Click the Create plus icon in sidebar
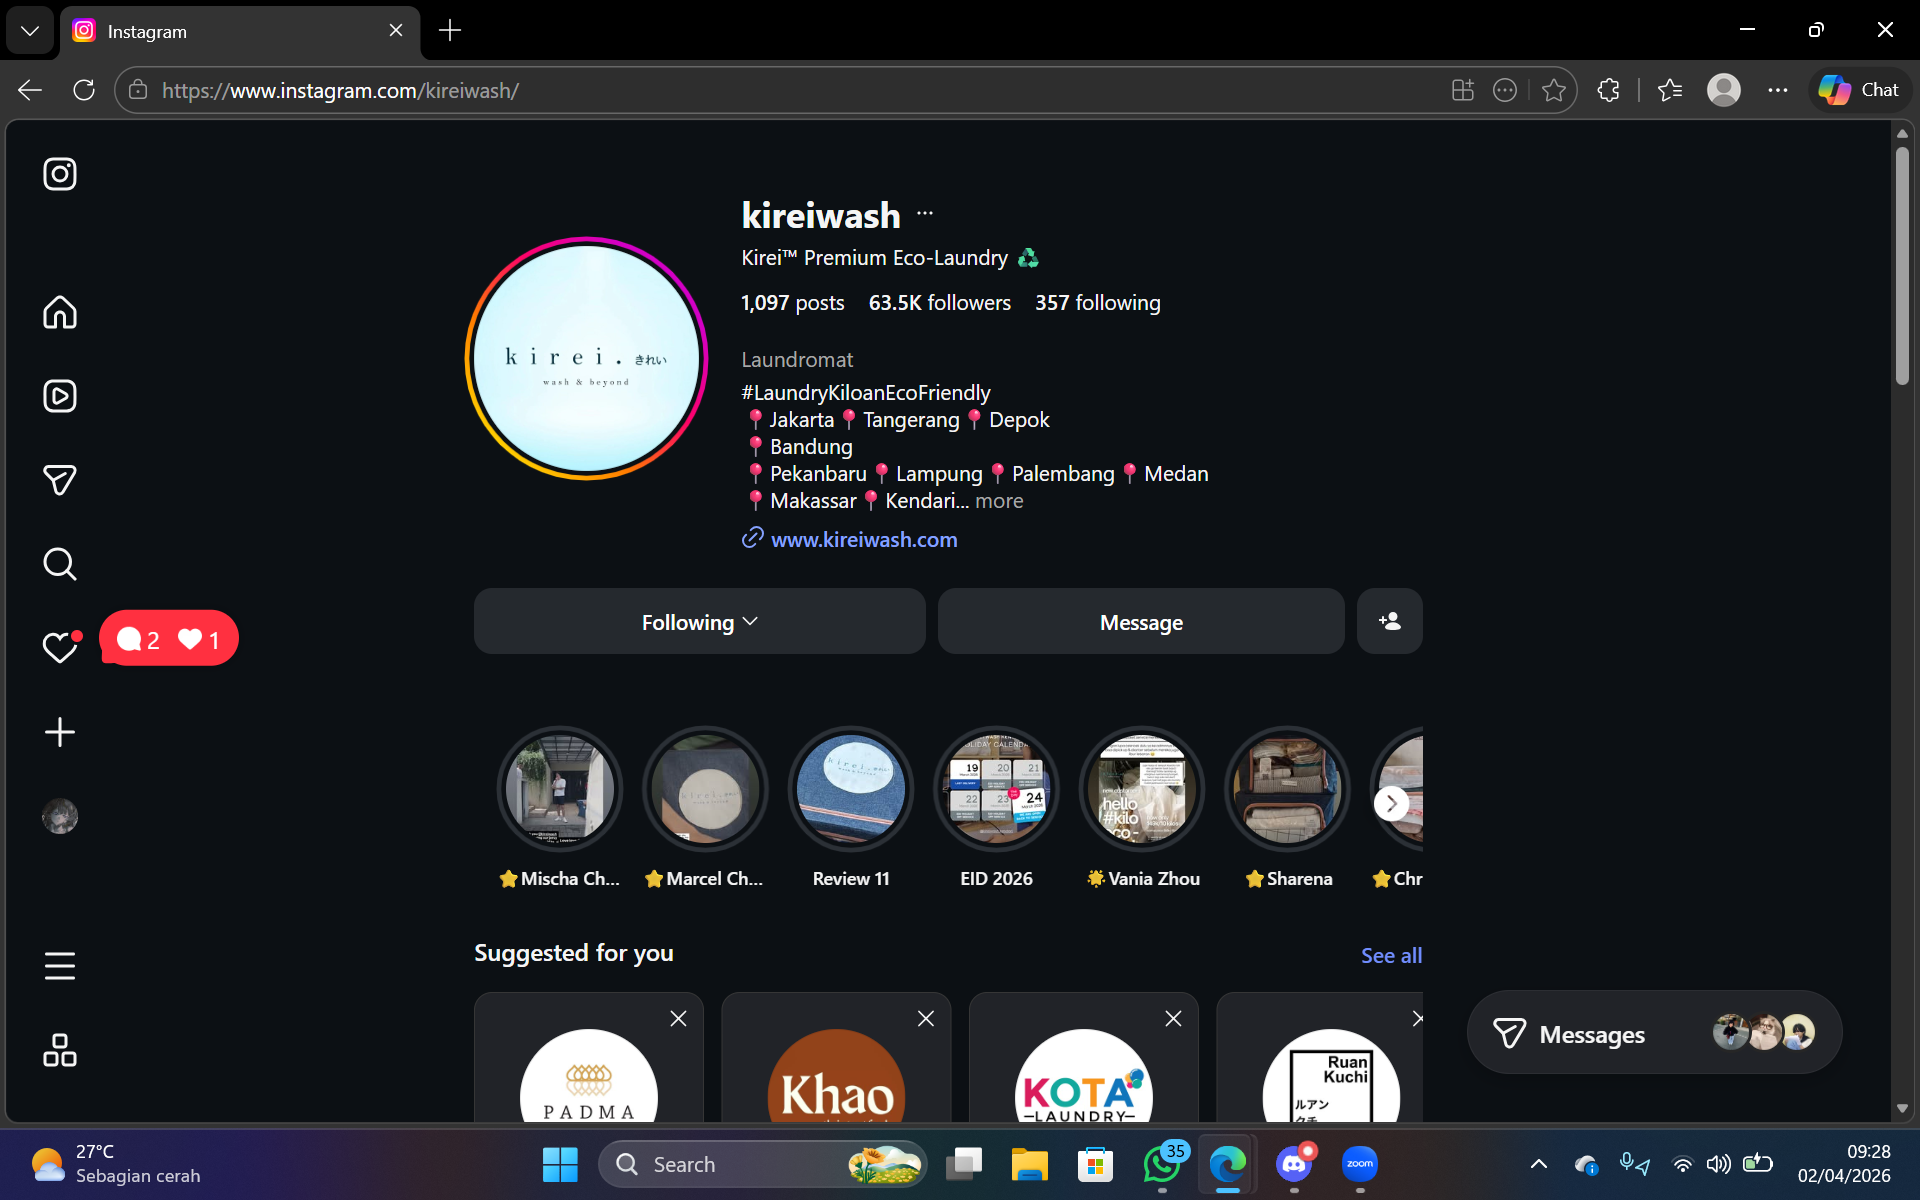Image resolution: width=1920 pixels, height=1200 pixels. point(60,732)
